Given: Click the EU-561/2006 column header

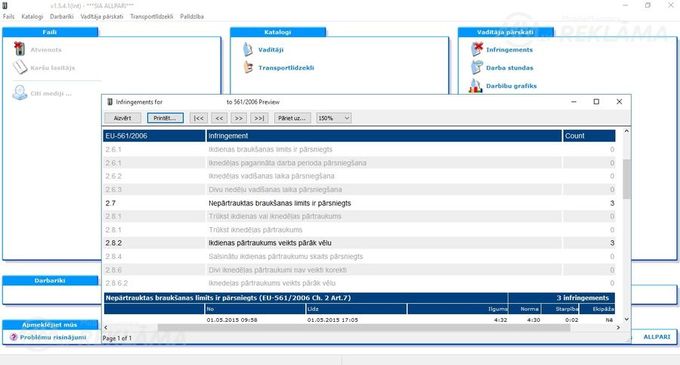Looking at the screenshot, I should [154, 136].
